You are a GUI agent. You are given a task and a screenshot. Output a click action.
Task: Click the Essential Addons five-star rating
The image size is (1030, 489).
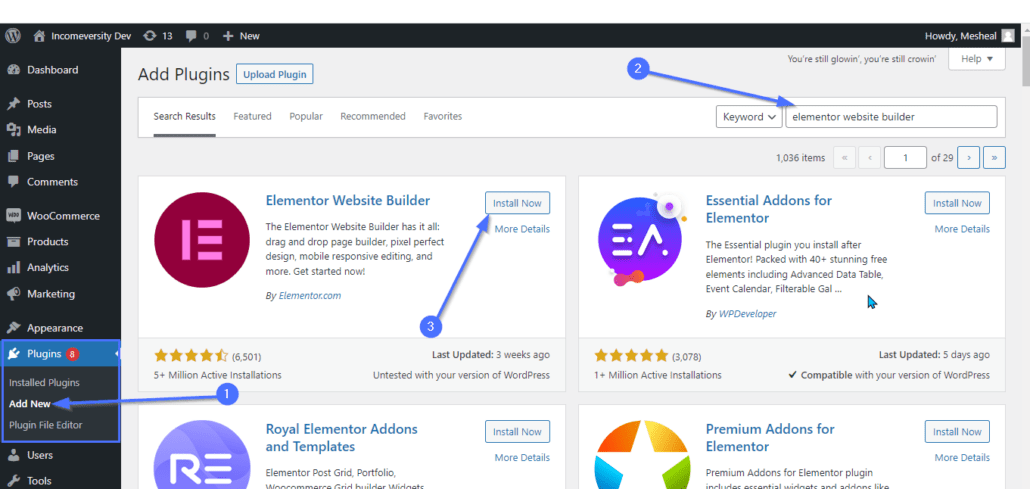pyautogui.click(x=631, y=356)
